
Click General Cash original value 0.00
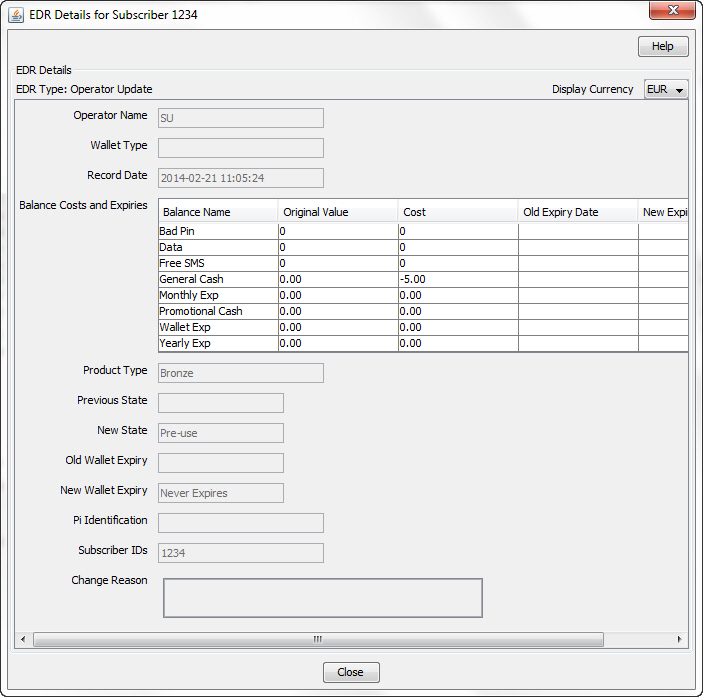[x=338, y=279]
